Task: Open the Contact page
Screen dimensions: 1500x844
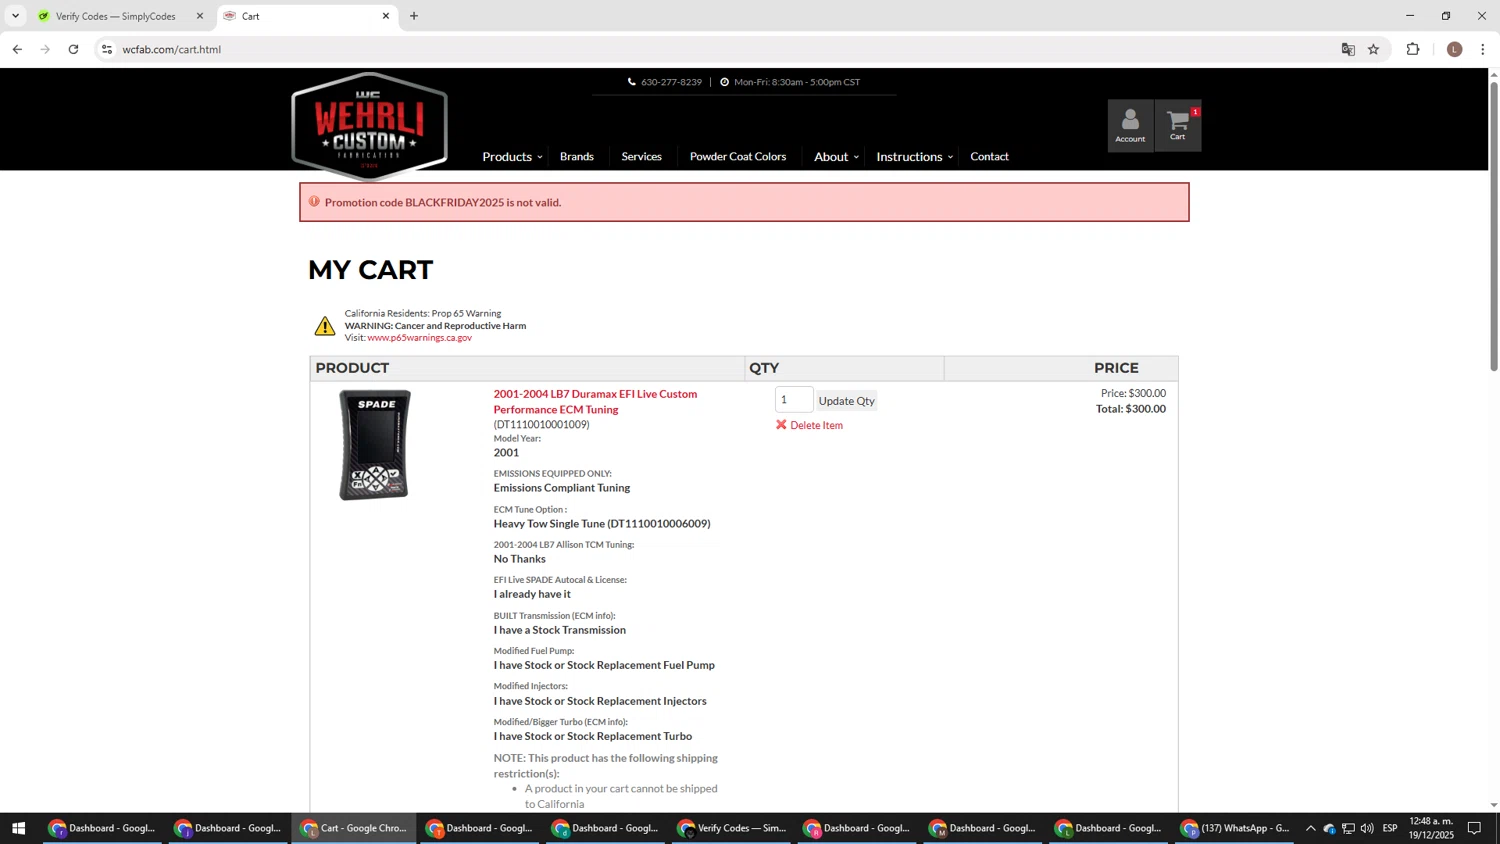Action: 989,157
